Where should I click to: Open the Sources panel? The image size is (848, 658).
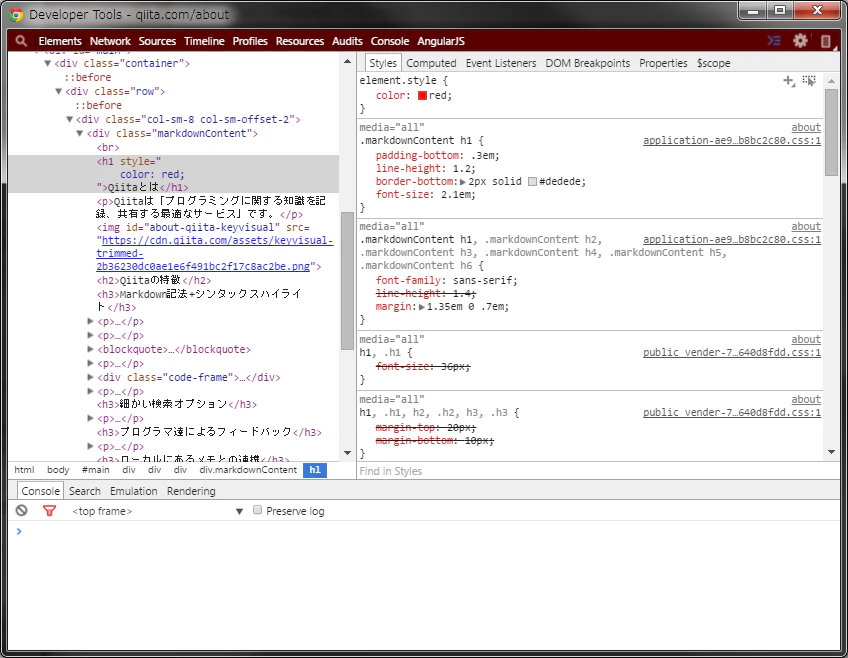tap(157, 41)
